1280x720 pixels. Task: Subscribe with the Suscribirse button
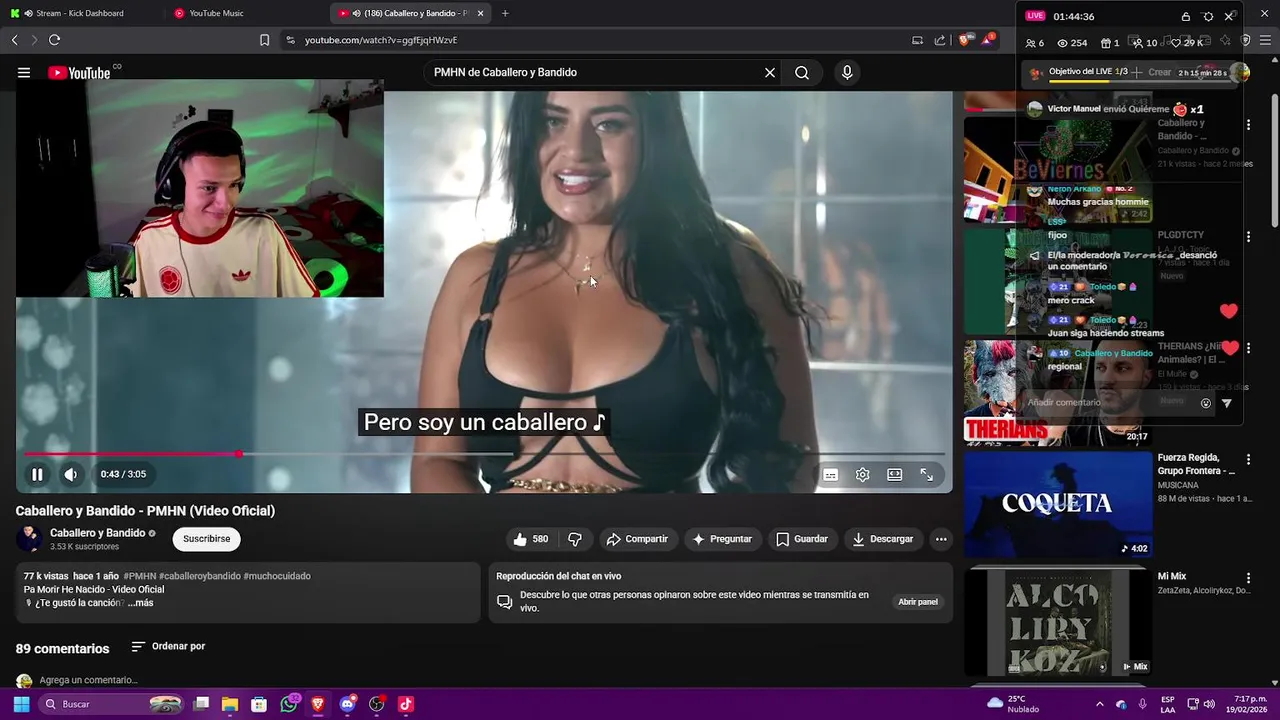coord(207,539)
